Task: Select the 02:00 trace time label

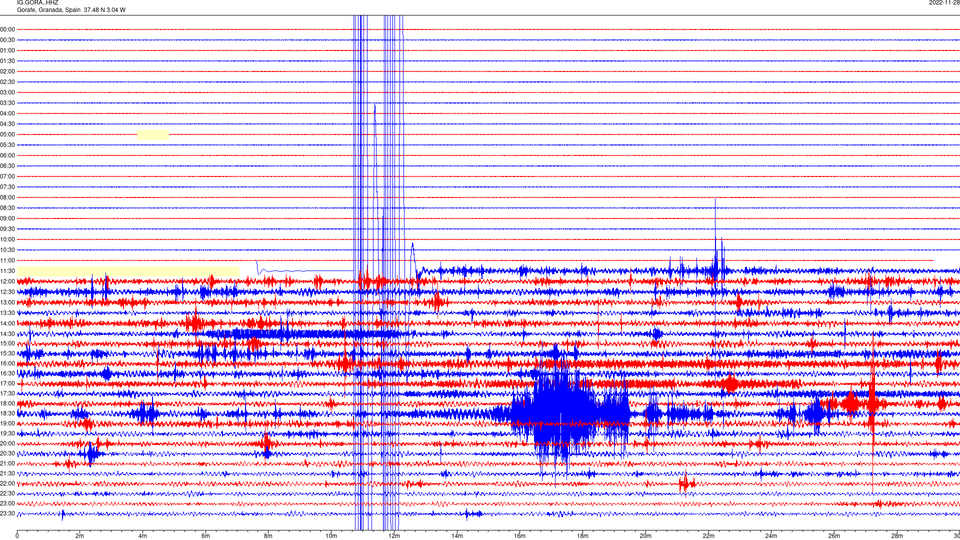Action: coord(7,71)
